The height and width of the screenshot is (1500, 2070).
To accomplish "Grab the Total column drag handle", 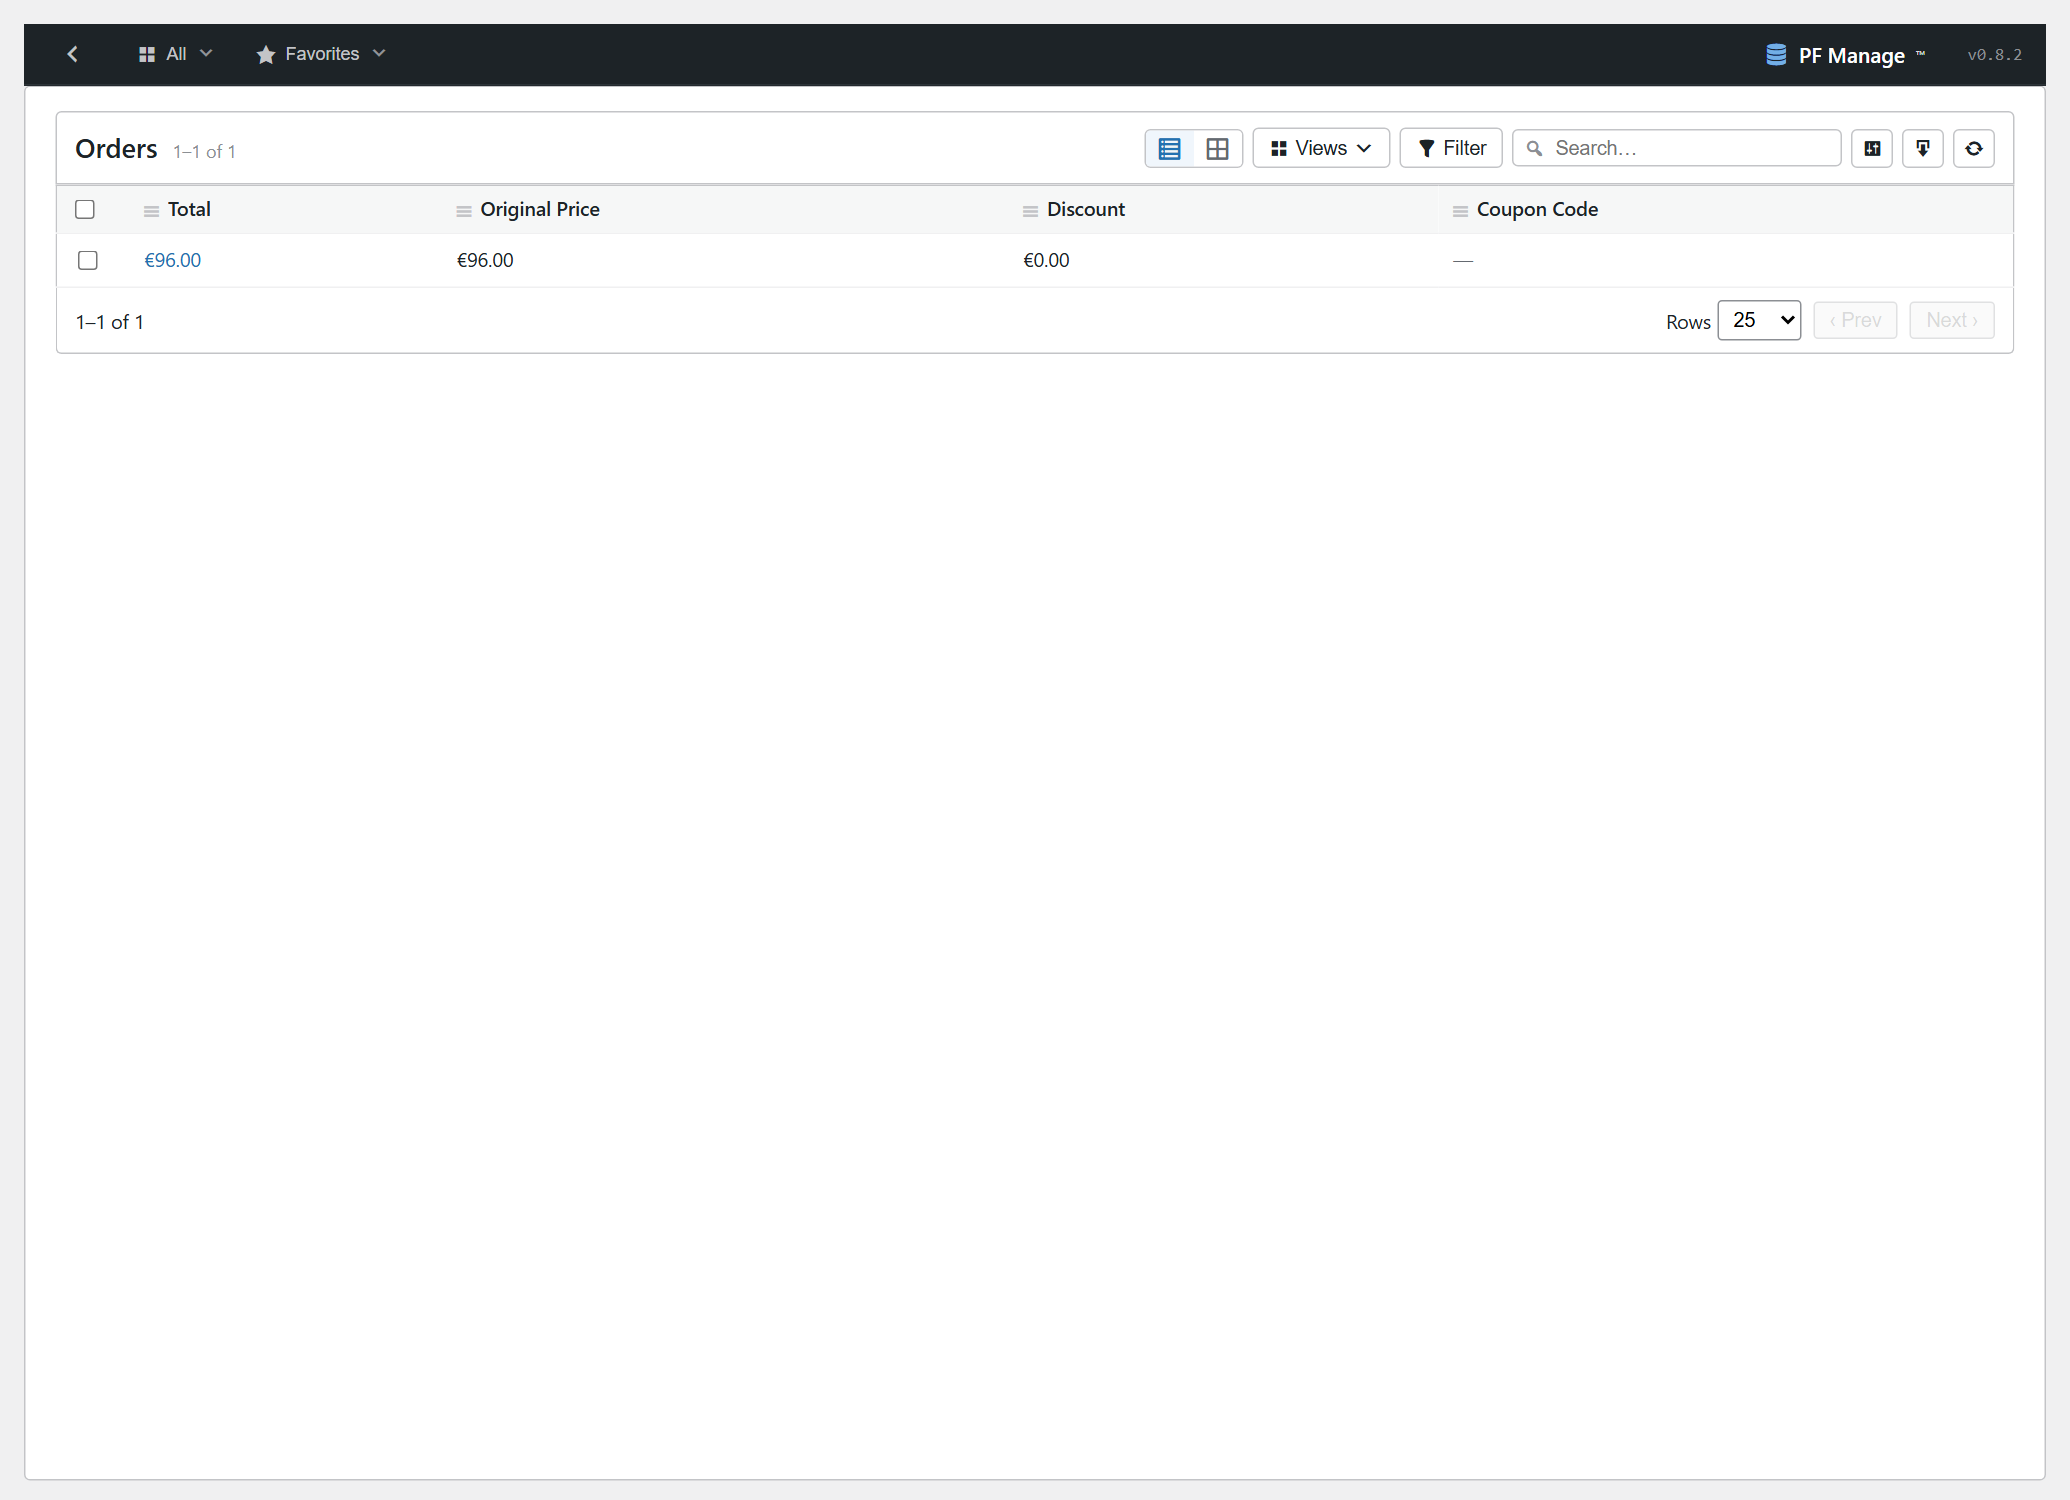I will coord(151,211).
